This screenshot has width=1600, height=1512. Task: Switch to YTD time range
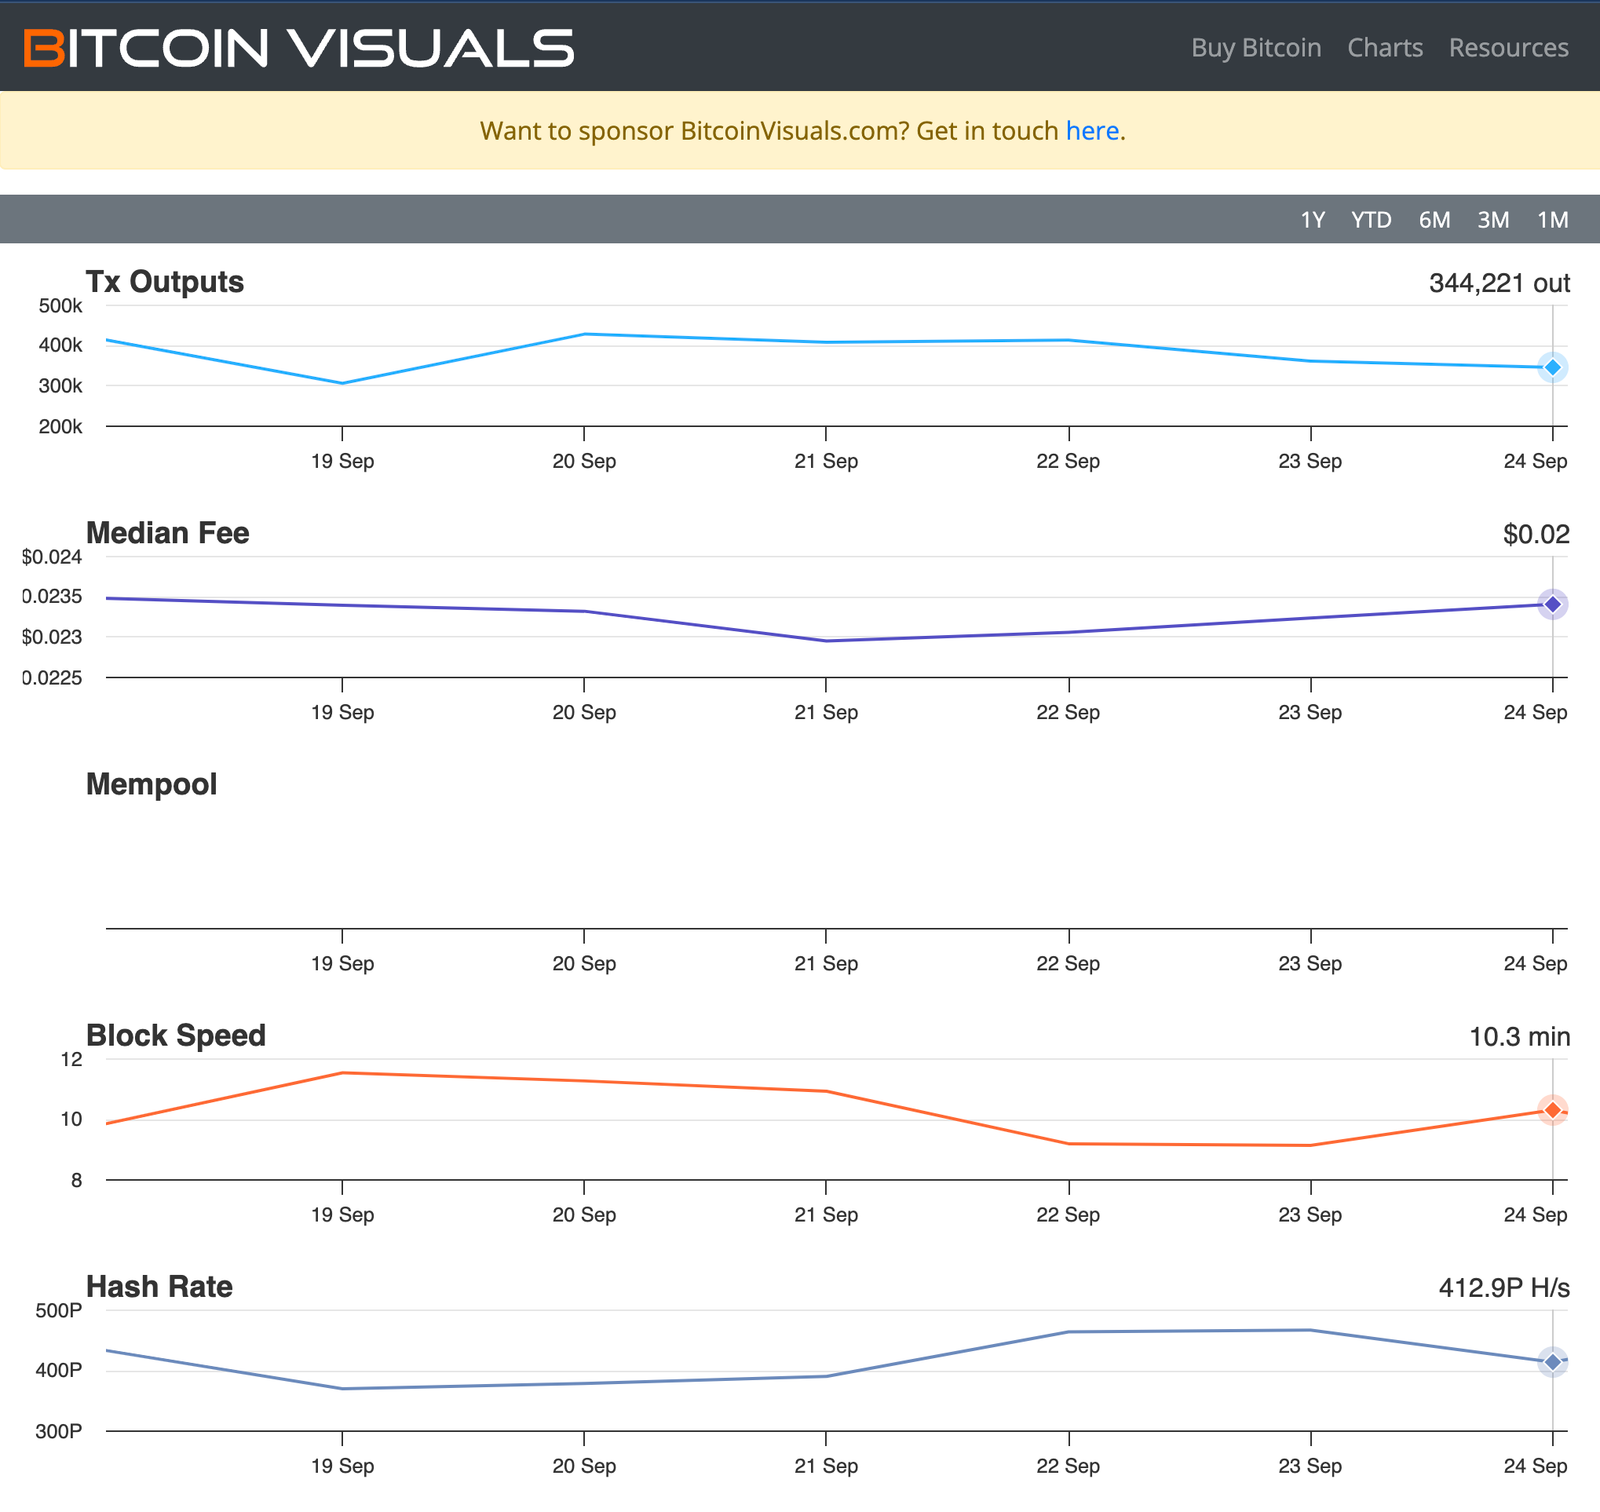(1371, 220)
